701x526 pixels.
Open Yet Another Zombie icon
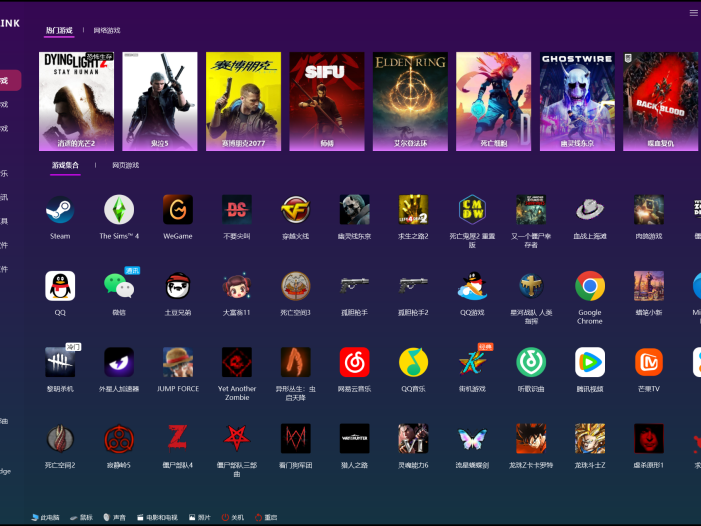(x=237, y=362)
